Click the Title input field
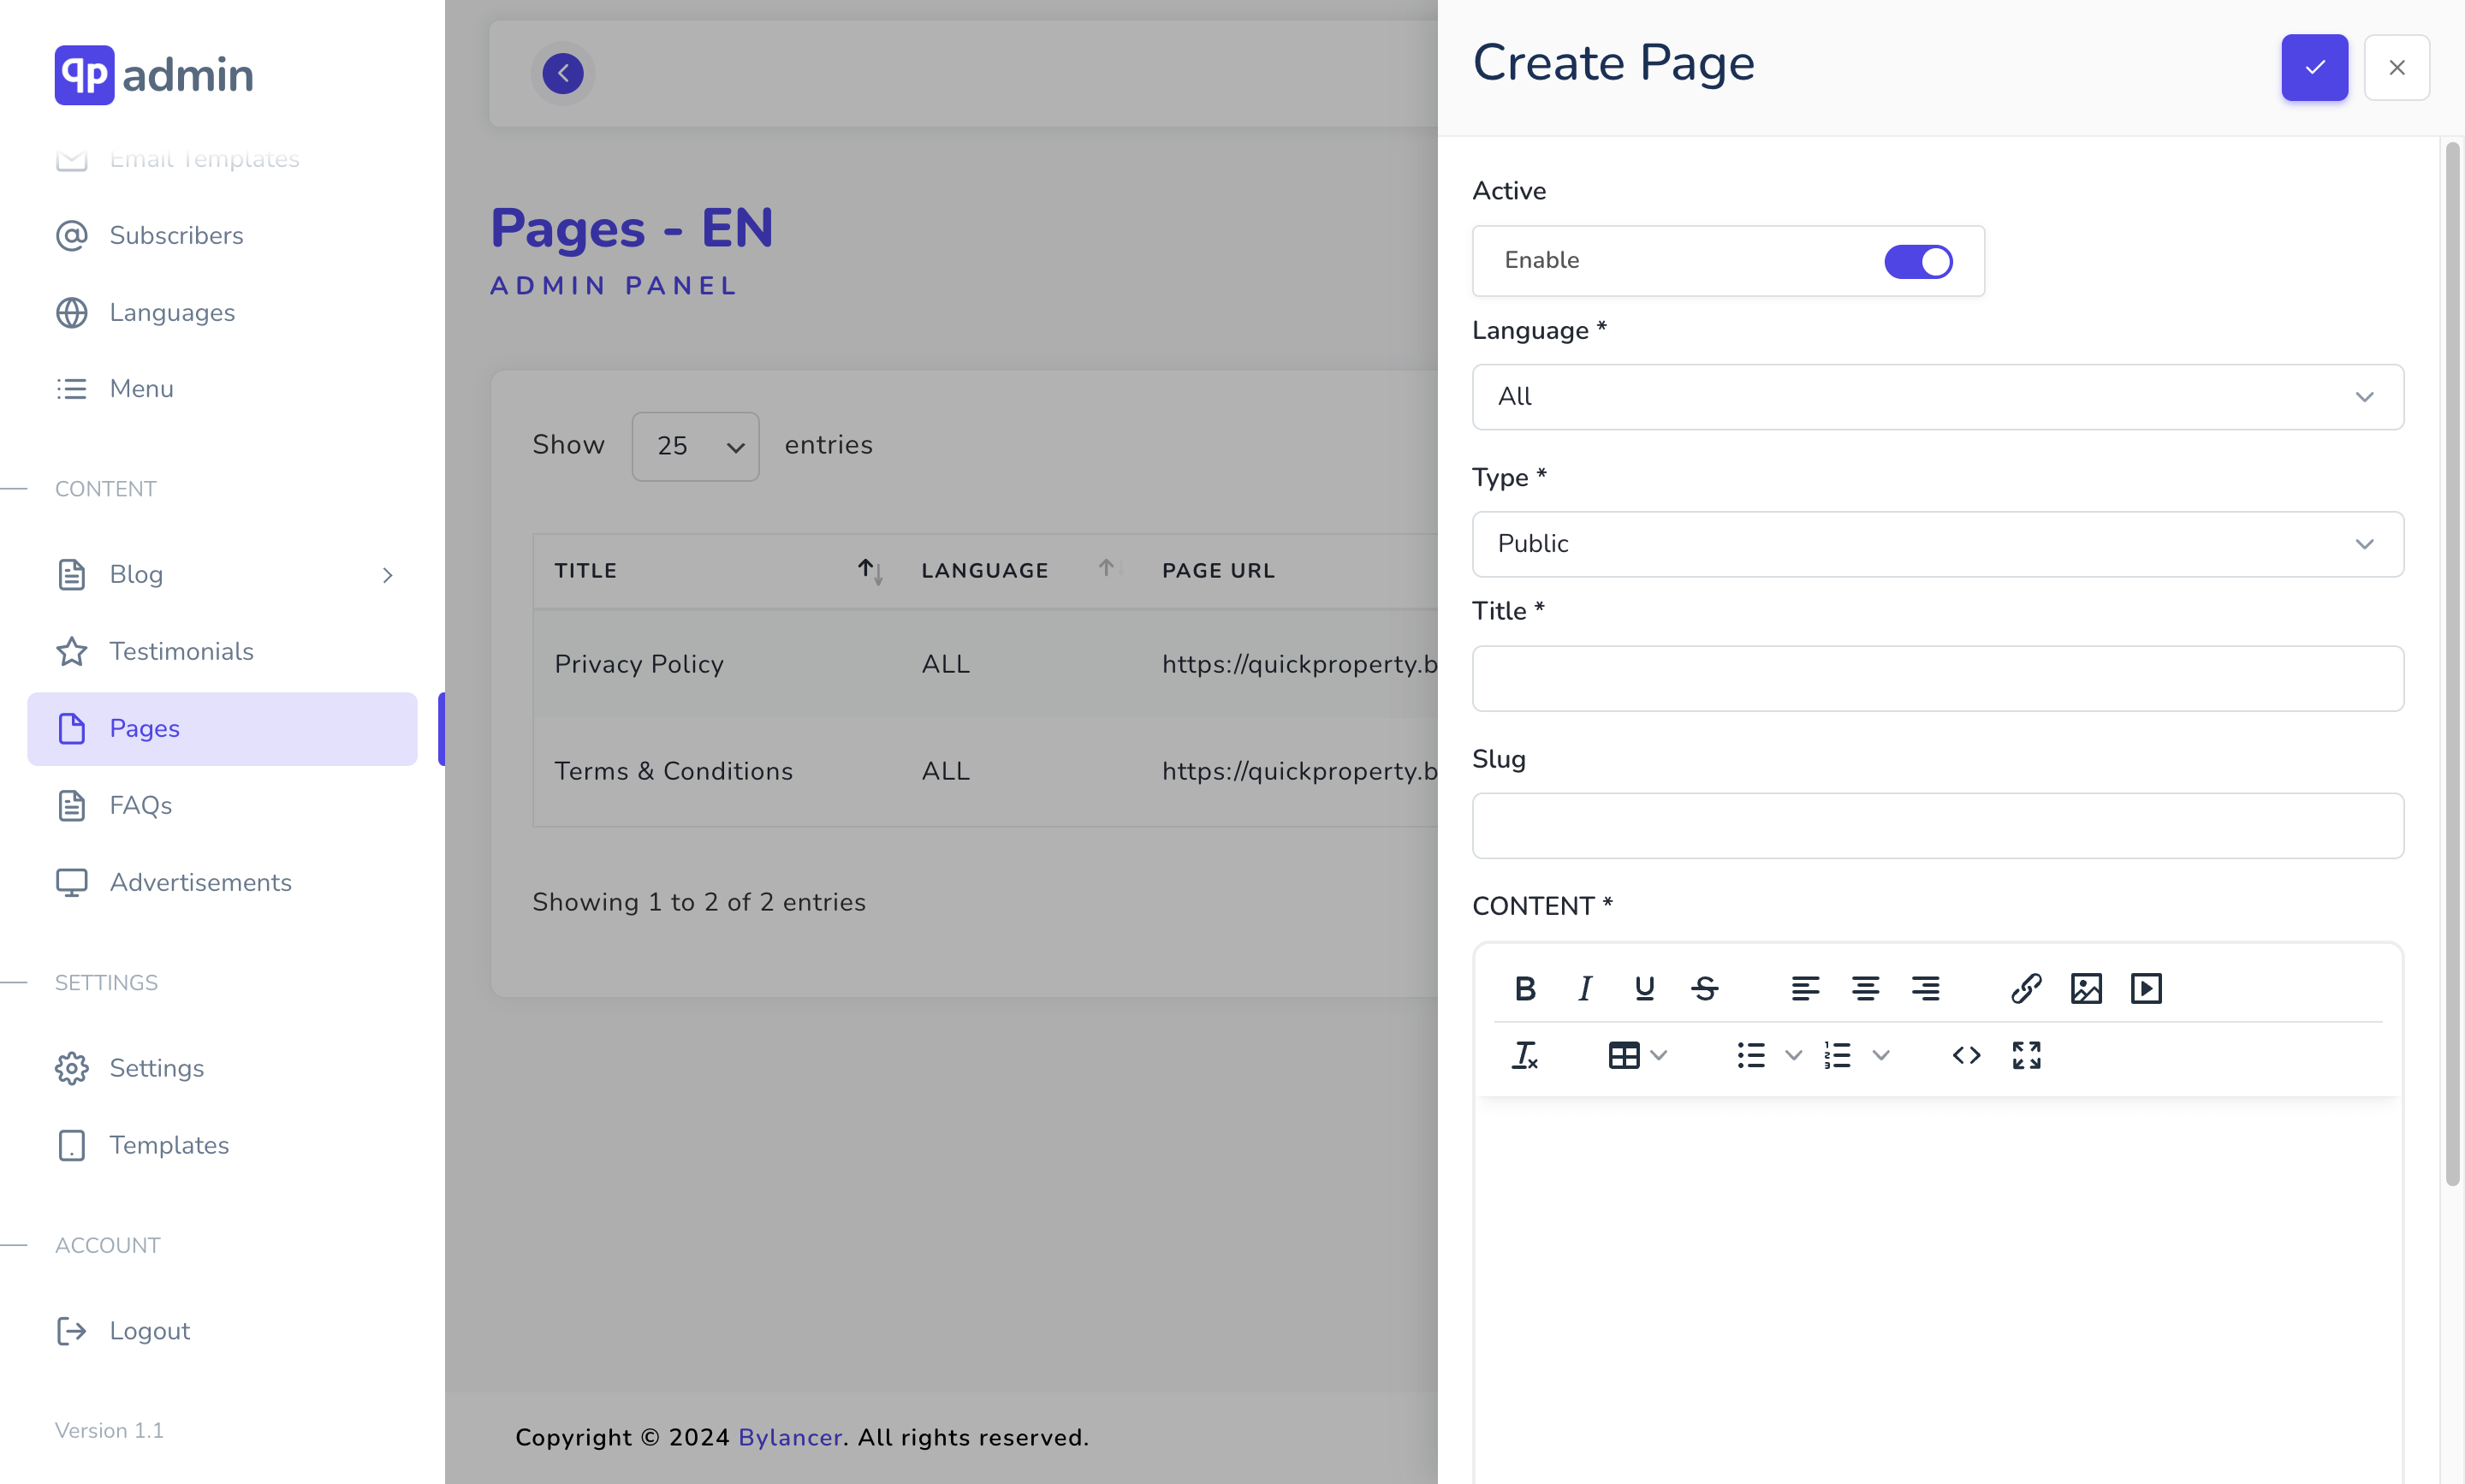2465x1484 pixels. (x=1937, y=678)
